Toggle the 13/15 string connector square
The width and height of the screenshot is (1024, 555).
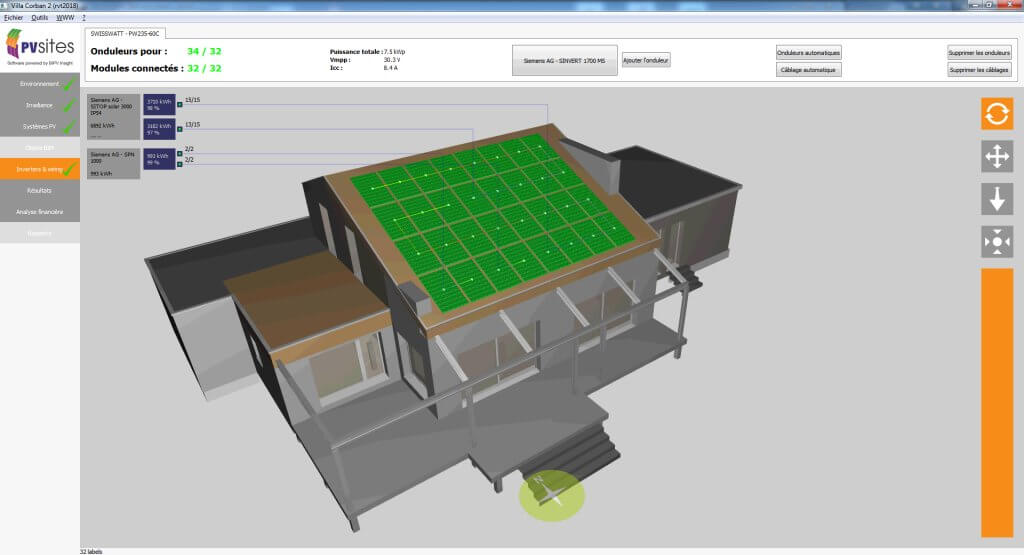180,128
